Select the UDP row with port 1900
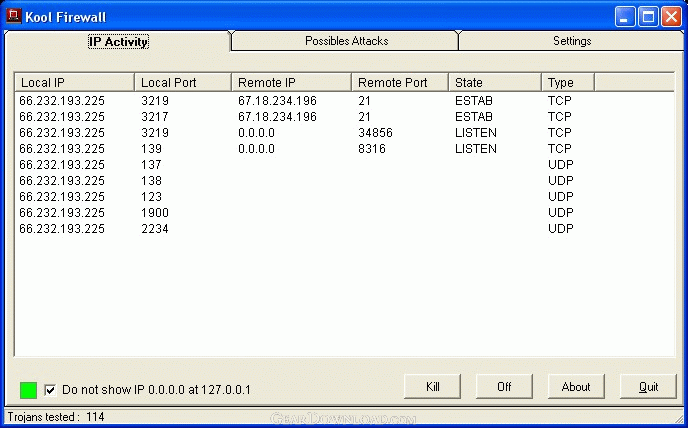Screen dimensions: 688x428 (344, 213)
